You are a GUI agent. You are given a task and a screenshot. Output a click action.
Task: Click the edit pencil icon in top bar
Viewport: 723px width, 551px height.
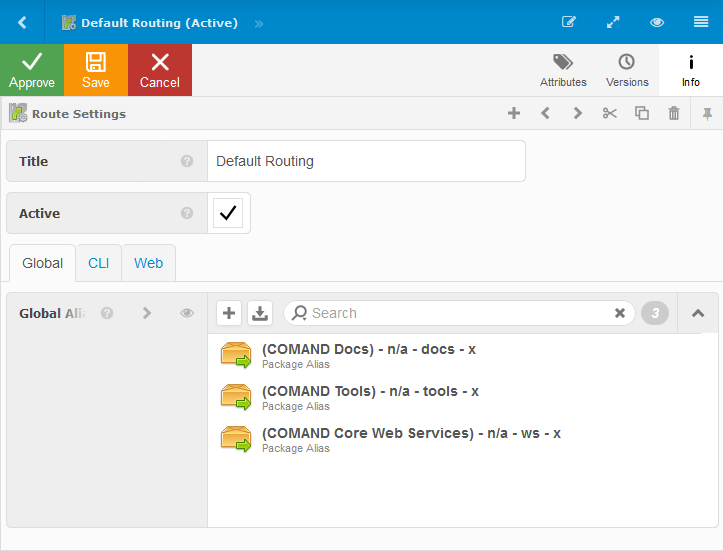[x=569, y=22]
